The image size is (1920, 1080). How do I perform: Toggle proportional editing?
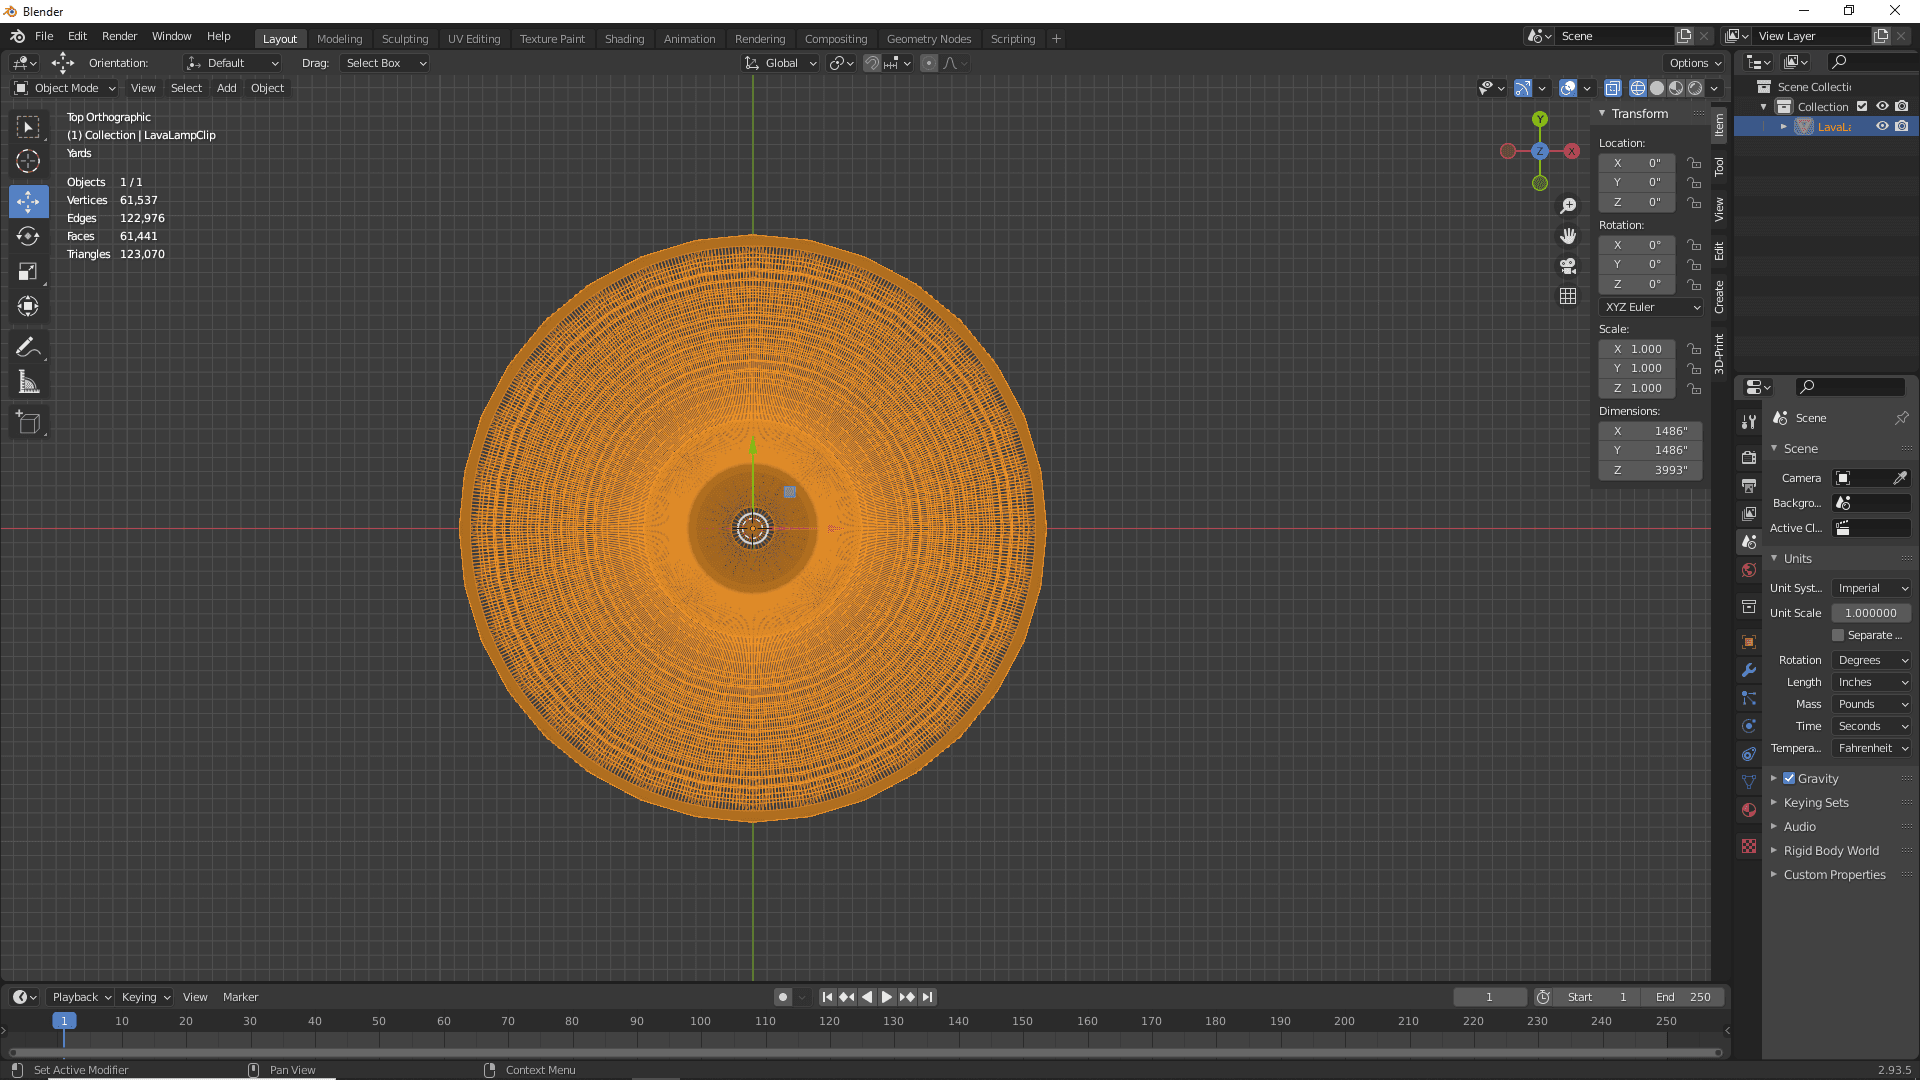929,63
